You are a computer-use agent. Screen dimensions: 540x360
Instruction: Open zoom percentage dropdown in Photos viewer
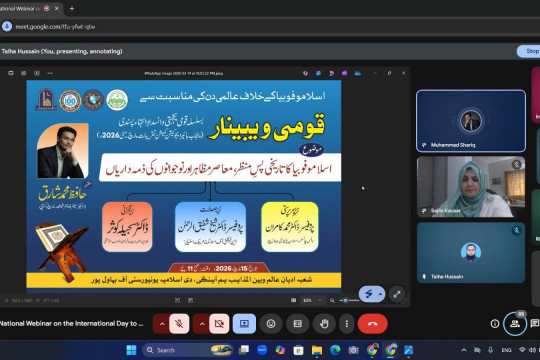[x=313, y=300]
